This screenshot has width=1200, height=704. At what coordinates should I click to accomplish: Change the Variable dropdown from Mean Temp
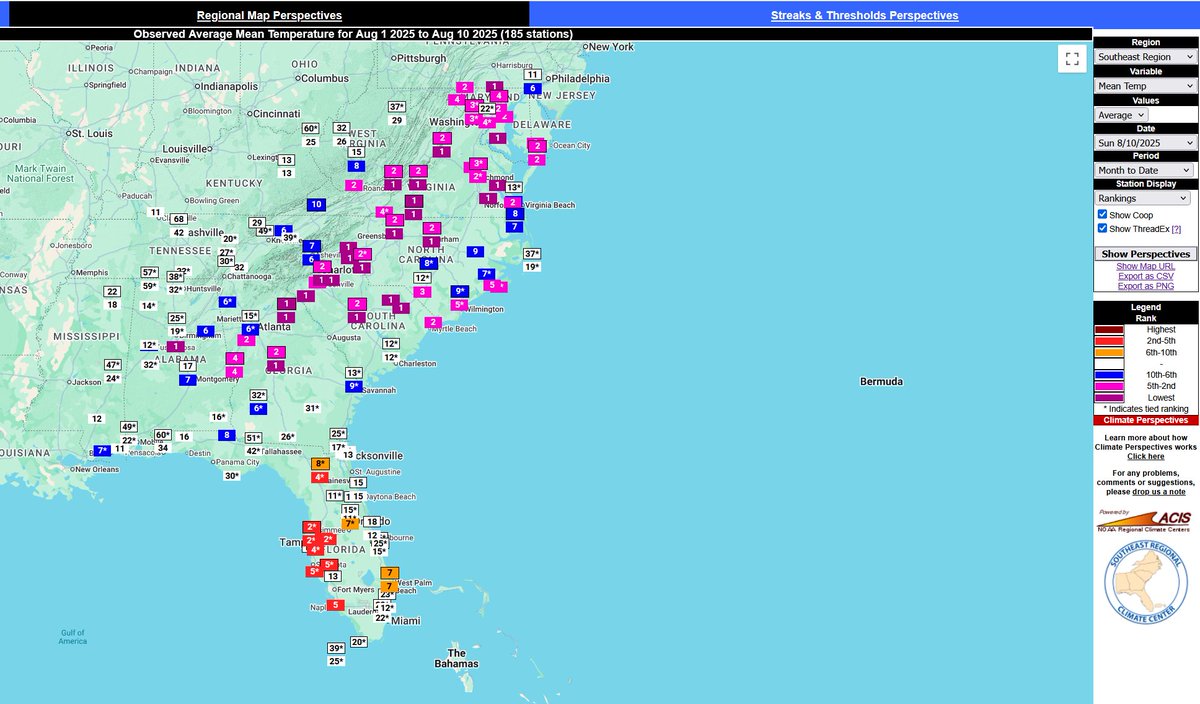[x=1144, y=85]
